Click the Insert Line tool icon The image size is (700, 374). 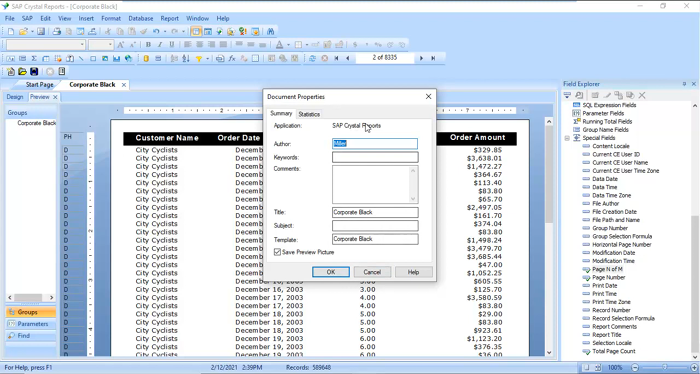[x=81, y=58]
